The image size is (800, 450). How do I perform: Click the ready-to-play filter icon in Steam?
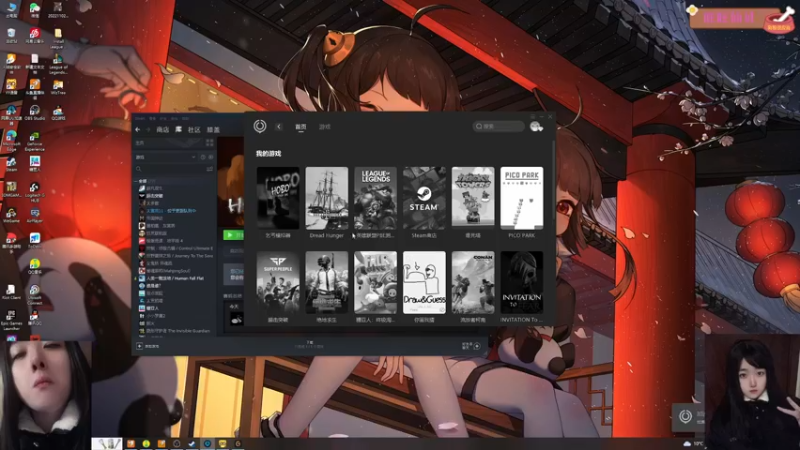coord(211,157)
